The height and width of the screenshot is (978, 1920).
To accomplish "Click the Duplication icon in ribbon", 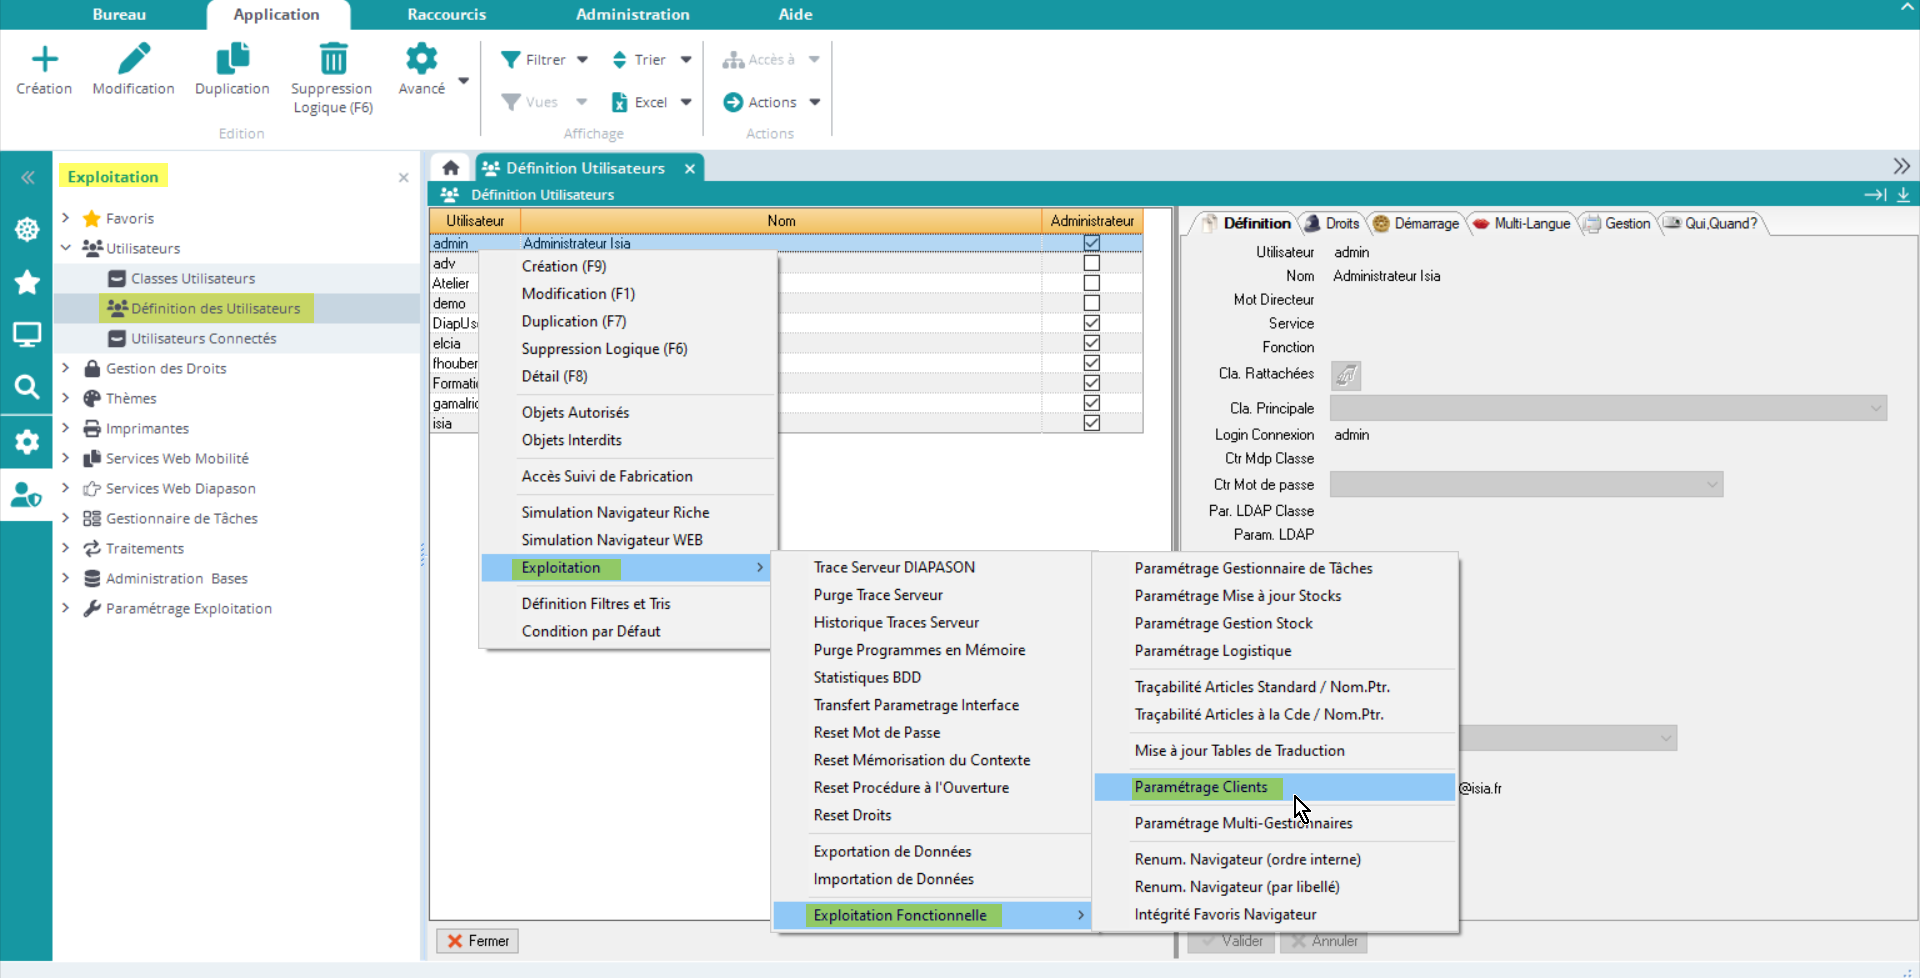I will pyautogui.click(x=232, y=60).
